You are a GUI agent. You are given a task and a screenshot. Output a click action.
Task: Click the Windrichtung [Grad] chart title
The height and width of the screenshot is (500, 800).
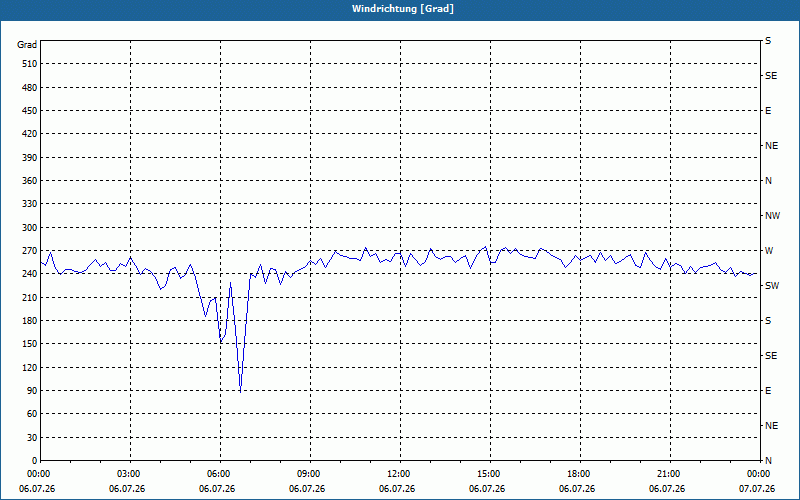403,9
